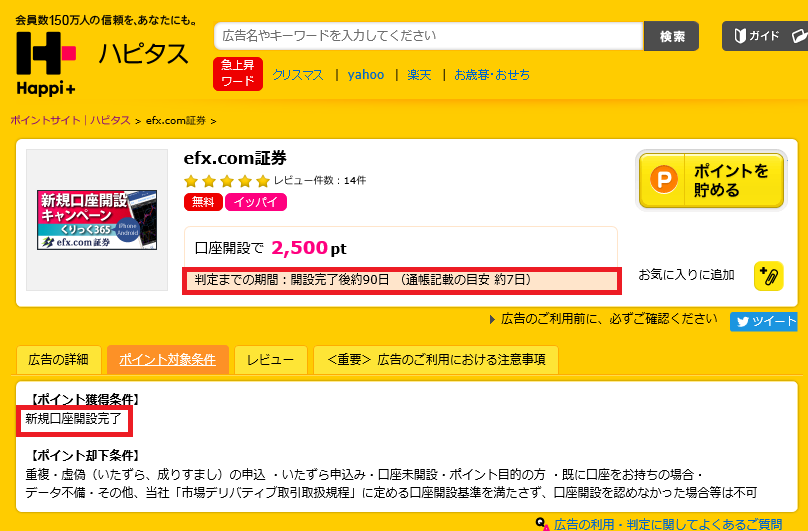Click the レビュー件数：14件 text
808x531 pixels.
coord(319,180)
